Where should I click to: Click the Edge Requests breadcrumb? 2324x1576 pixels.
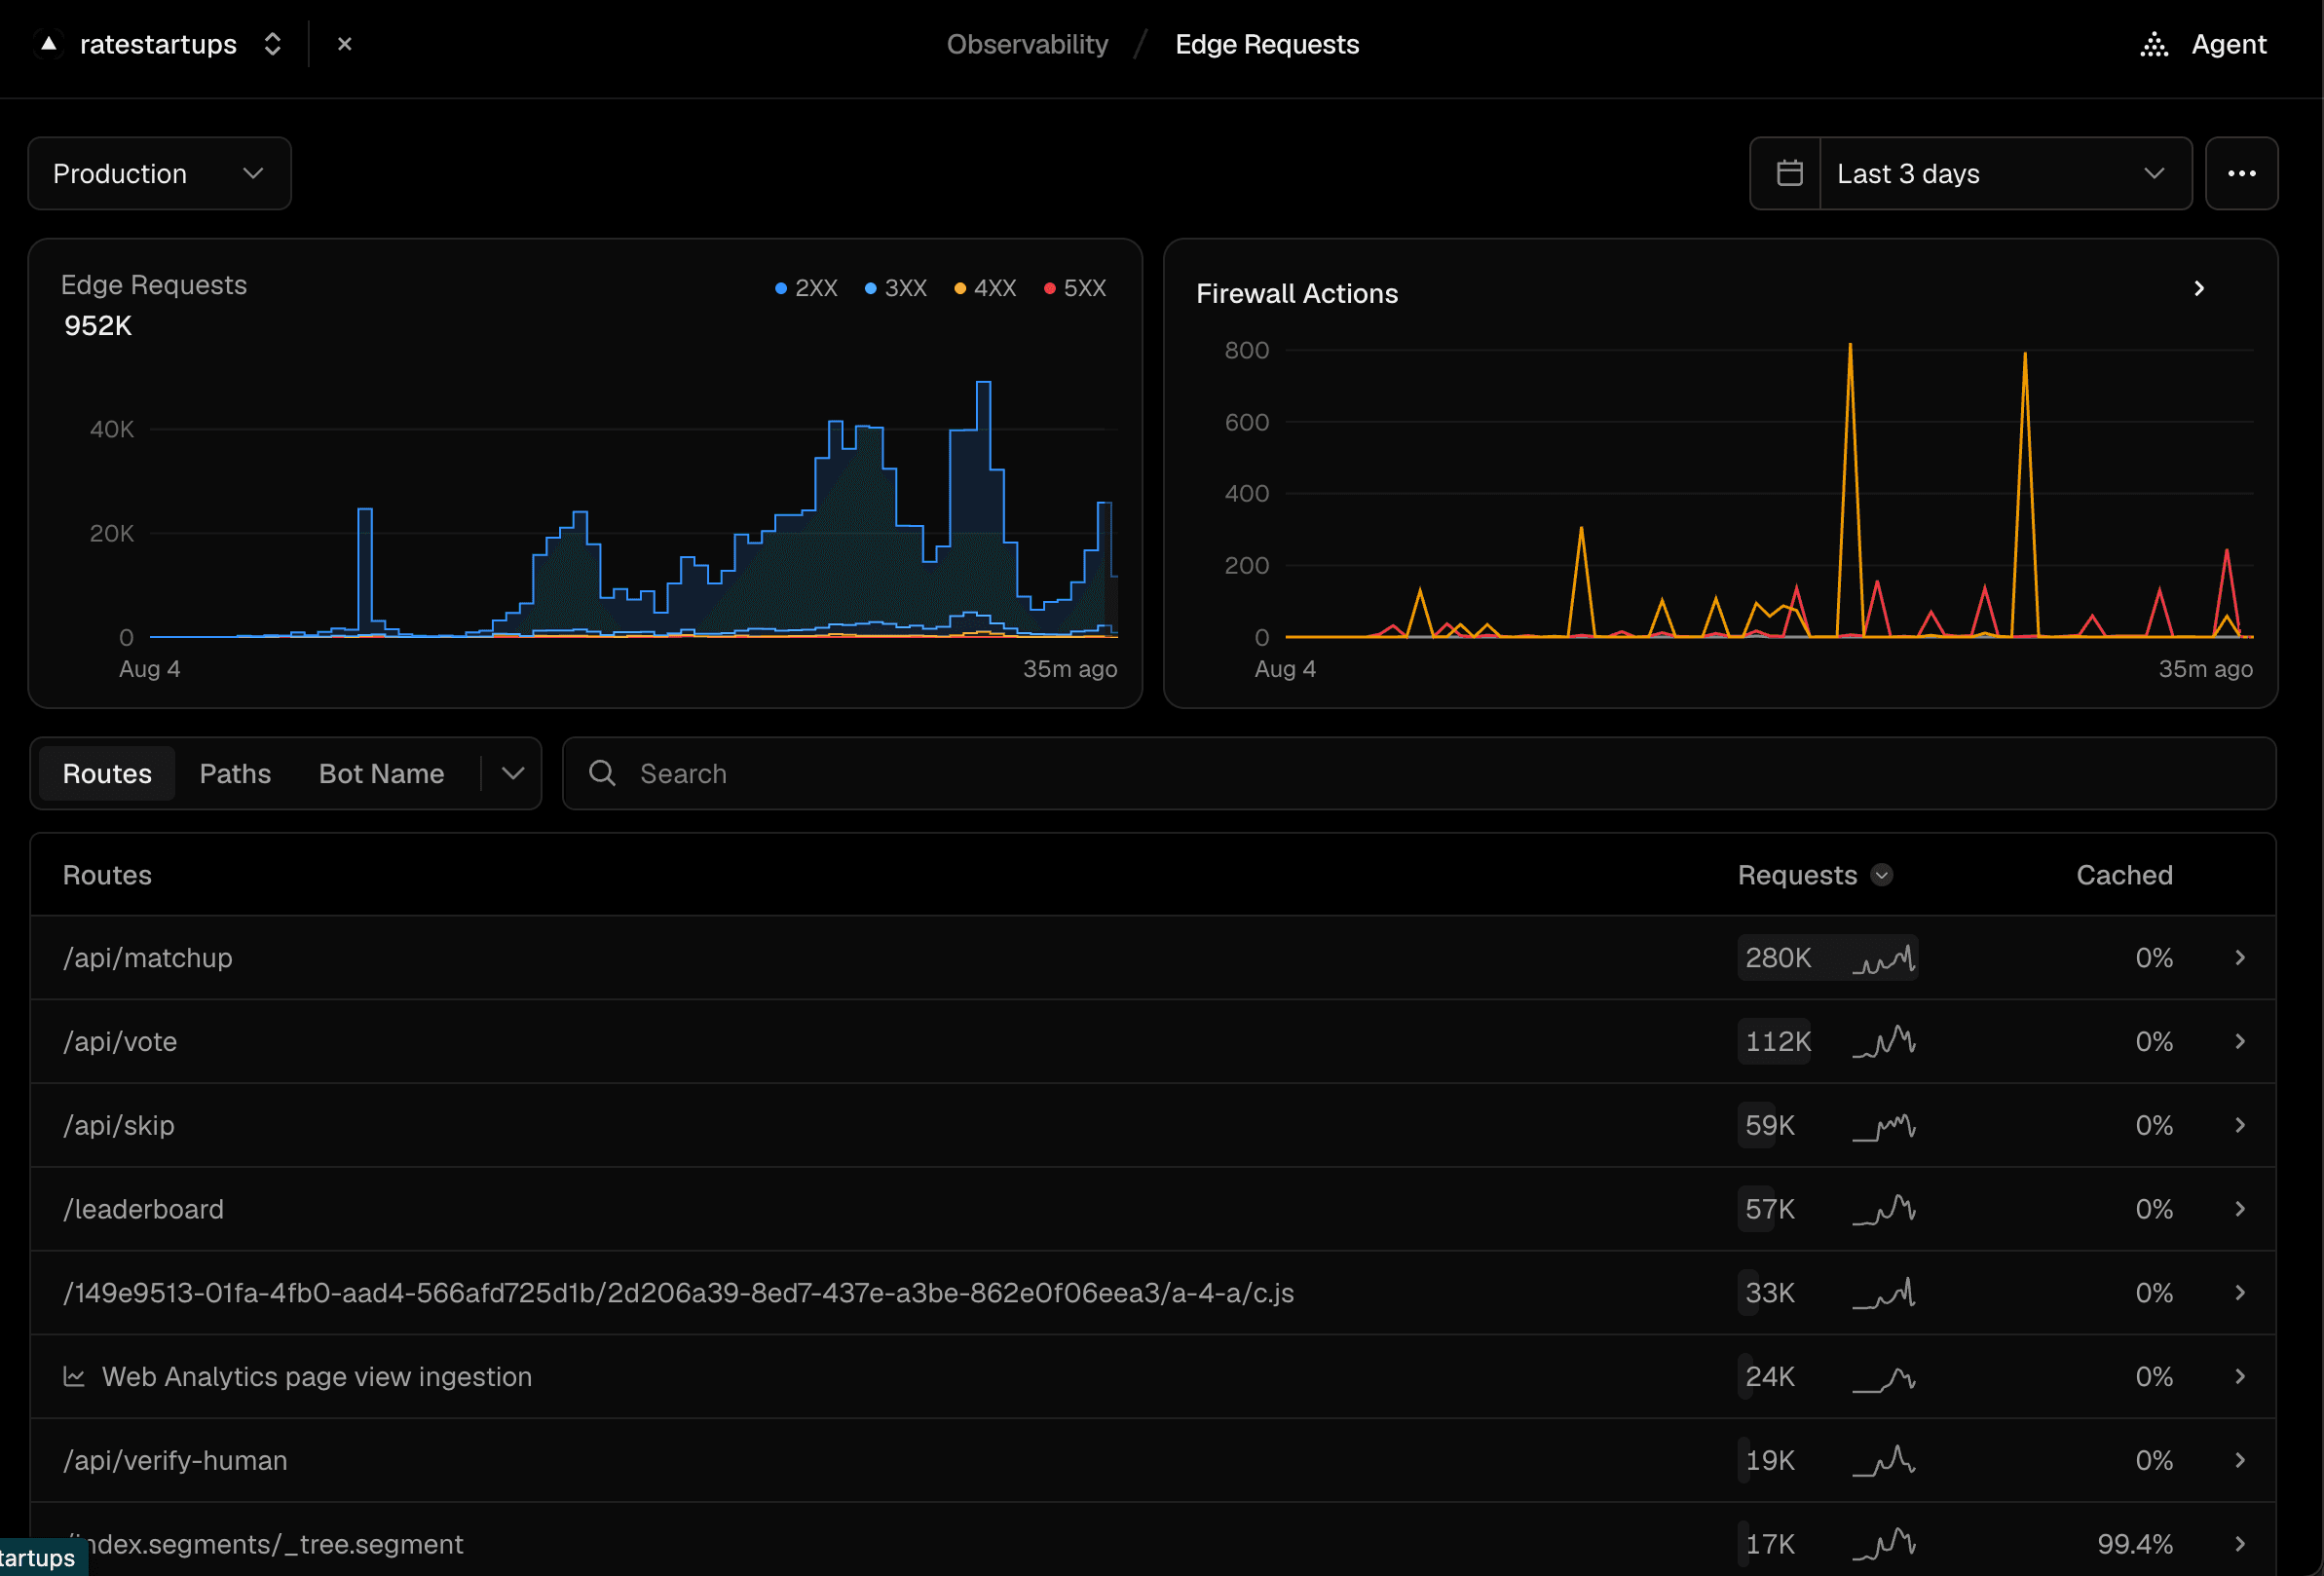click(x=1267, y=44)
